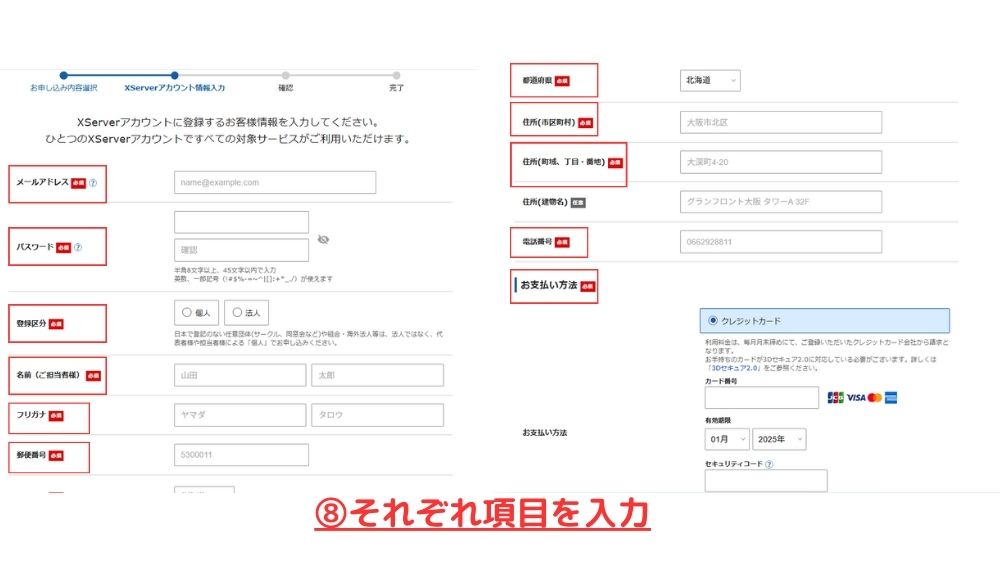Image resolution: width=1000 pixels, height=562 pixels.
Task: Click the 有効期限 label
Action: pos(718,420)
